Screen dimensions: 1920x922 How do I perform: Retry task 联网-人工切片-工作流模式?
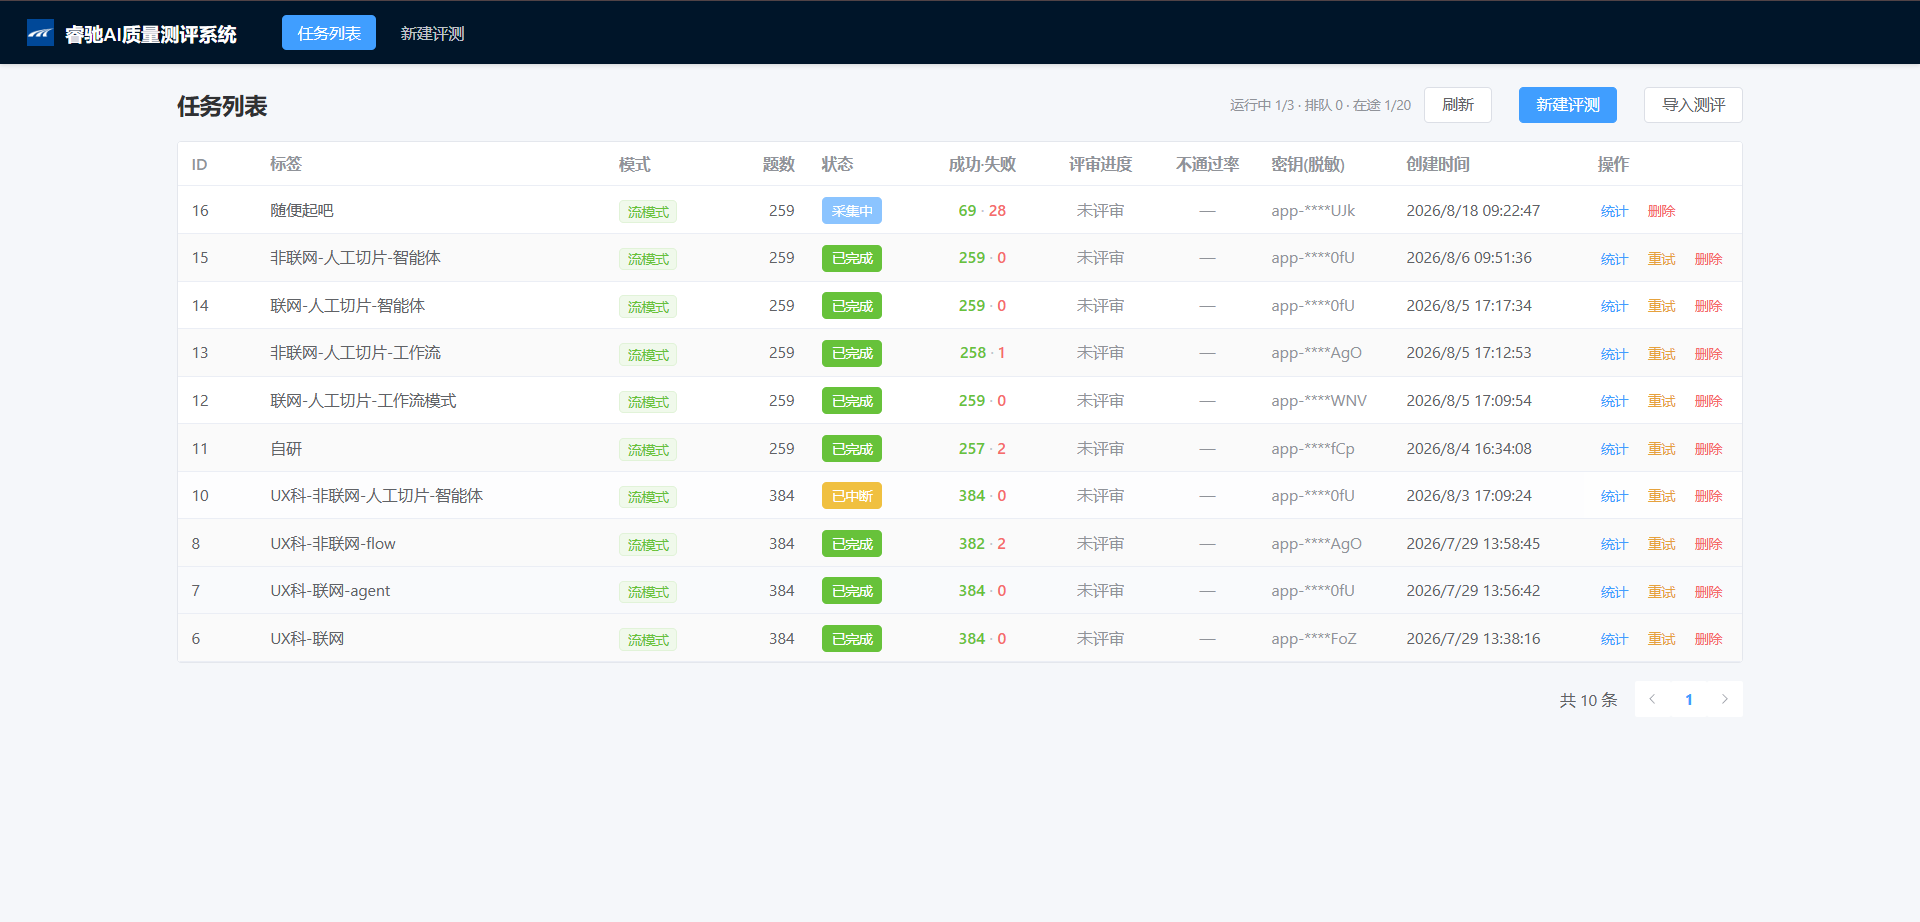1661,401
